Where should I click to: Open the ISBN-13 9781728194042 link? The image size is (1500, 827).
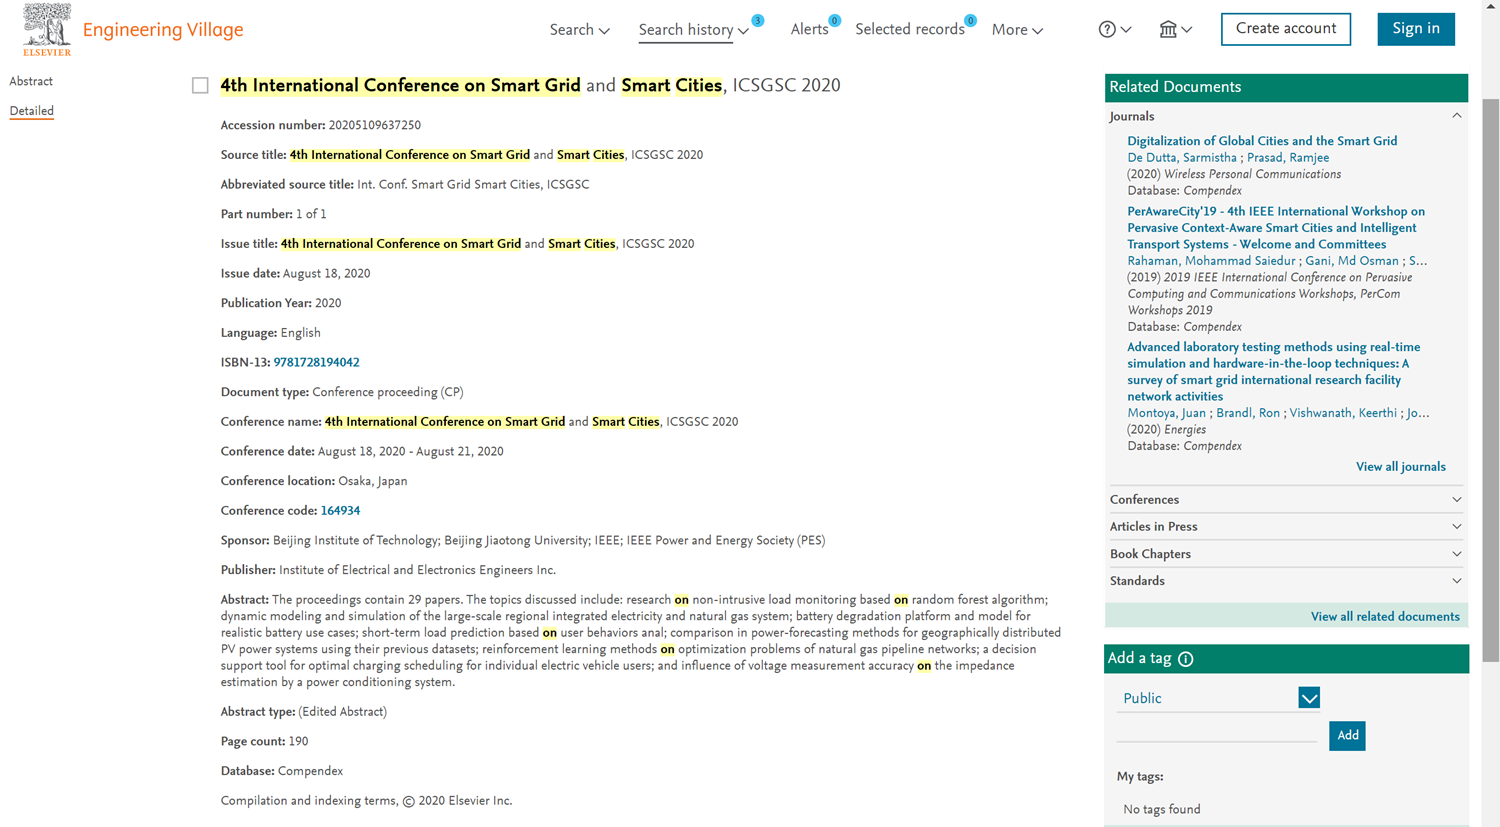coord(316,362)
